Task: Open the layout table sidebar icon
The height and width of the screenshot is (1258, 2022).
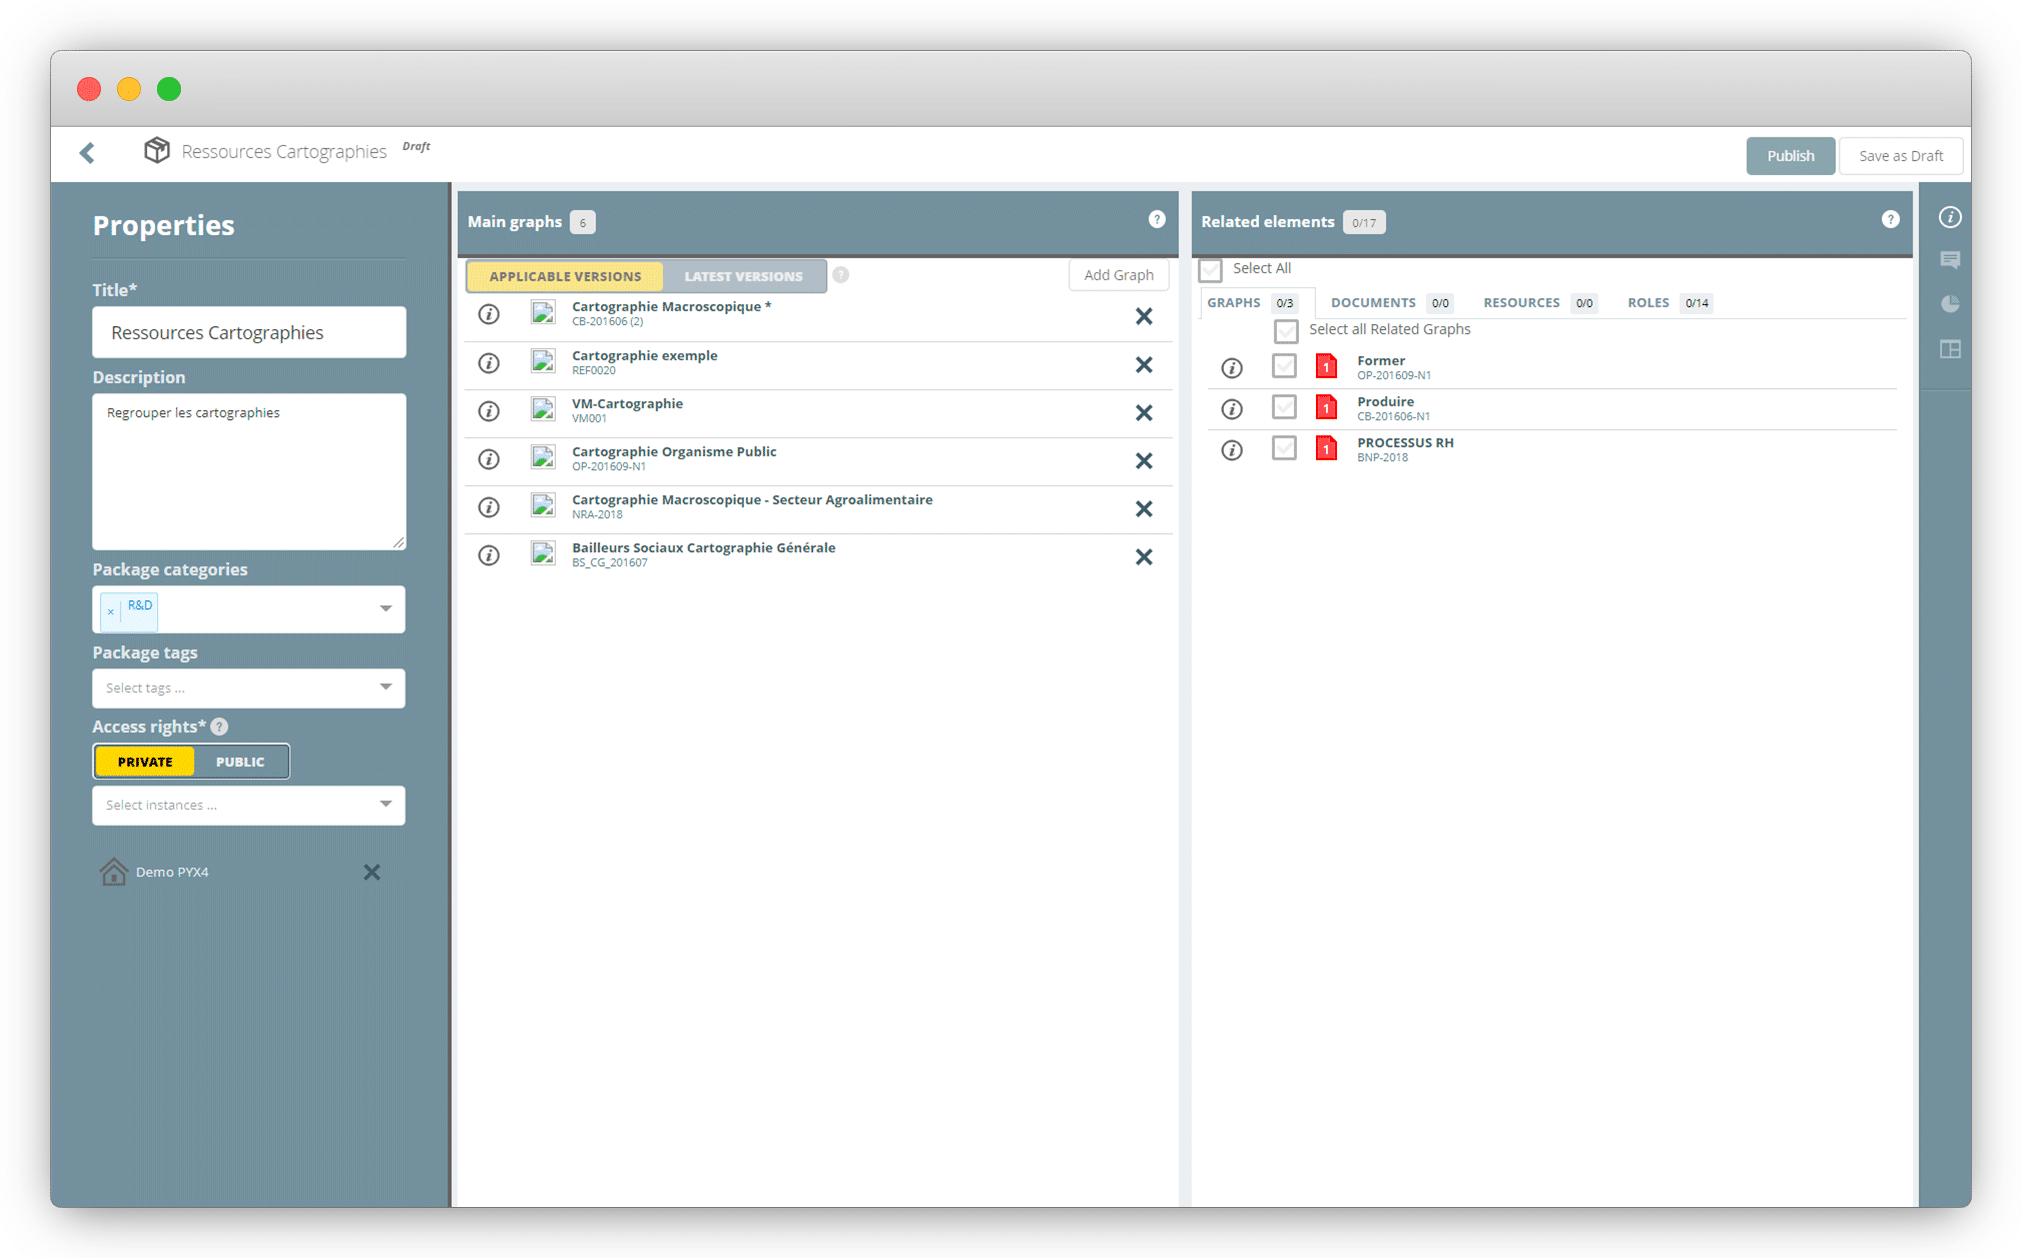Action: click(1950, 349)
